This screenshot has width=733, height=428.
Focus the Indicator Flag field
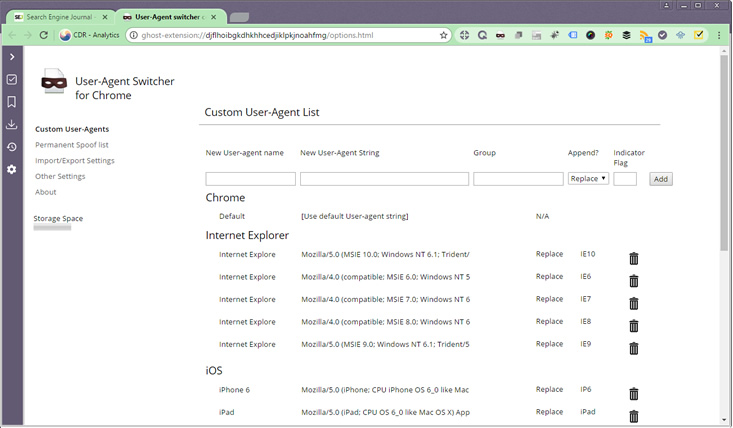[x=625, y=179]
